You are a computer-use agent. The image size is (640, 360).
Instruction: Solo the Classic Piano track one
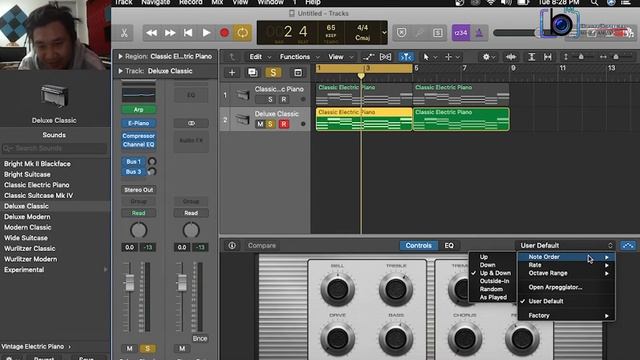click(x=270, y=99)
